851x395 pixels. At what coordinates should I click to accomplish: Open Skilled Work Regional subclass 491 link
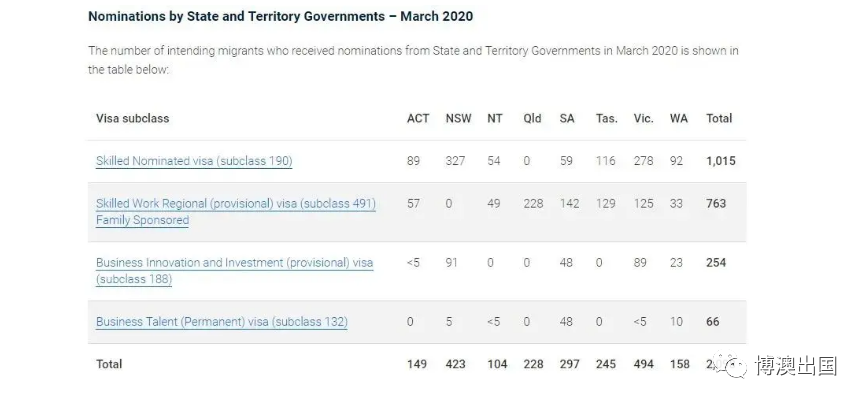(x=236, y=203)
